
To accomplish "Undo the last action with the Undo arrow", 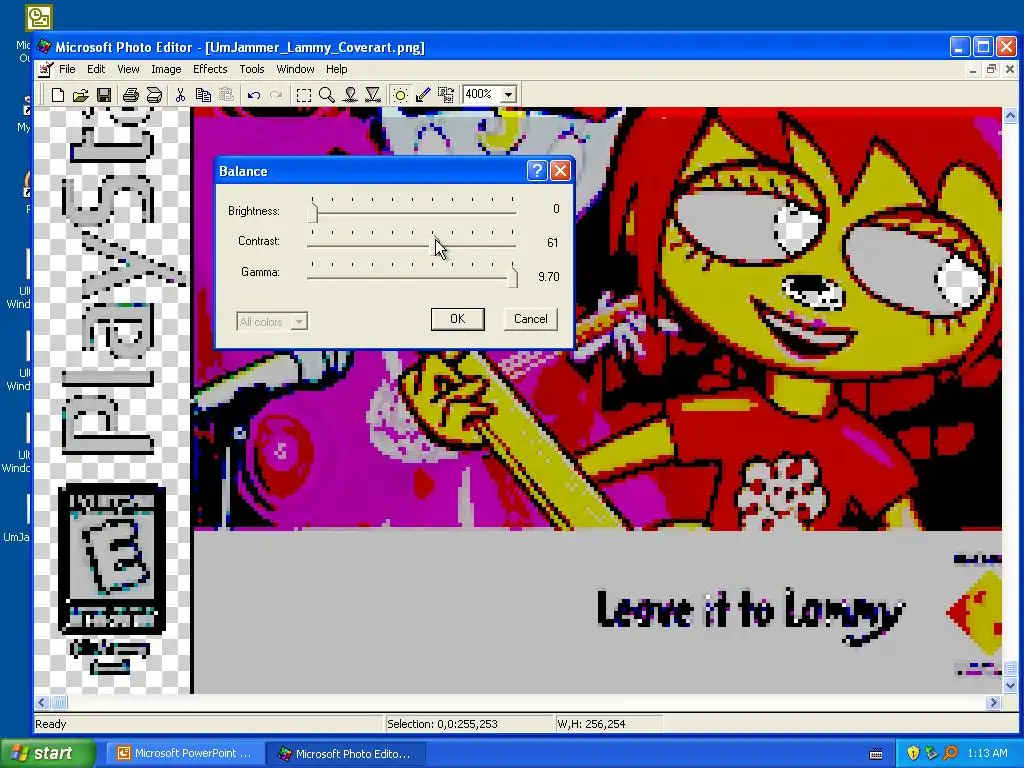I will click(x=254, y=95).
